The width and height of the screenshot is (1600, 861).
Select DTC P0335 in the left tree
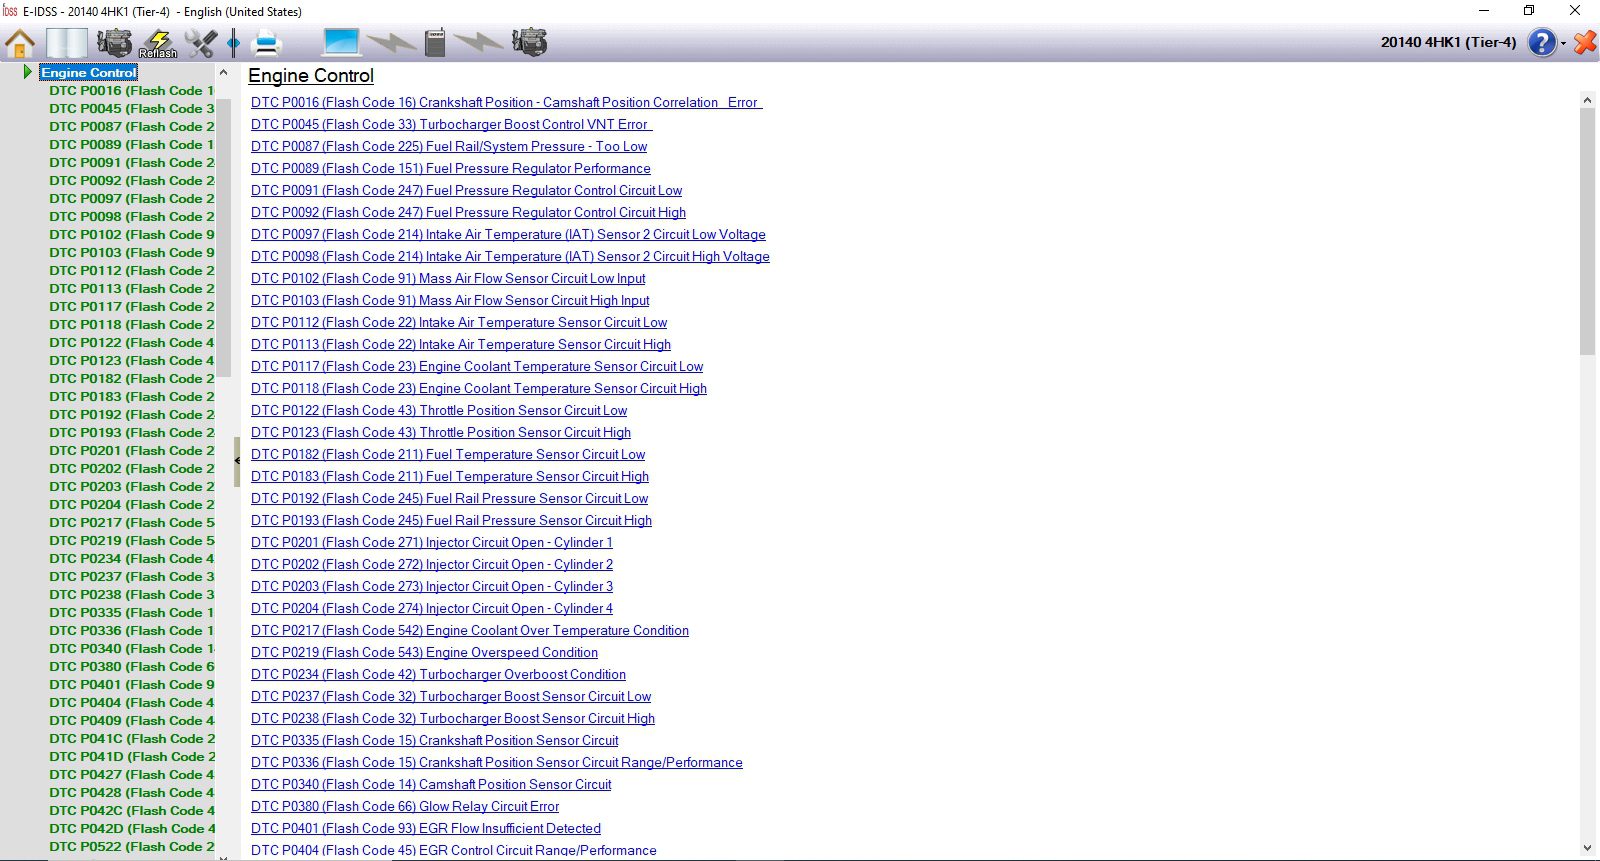(x=132, y=612)
